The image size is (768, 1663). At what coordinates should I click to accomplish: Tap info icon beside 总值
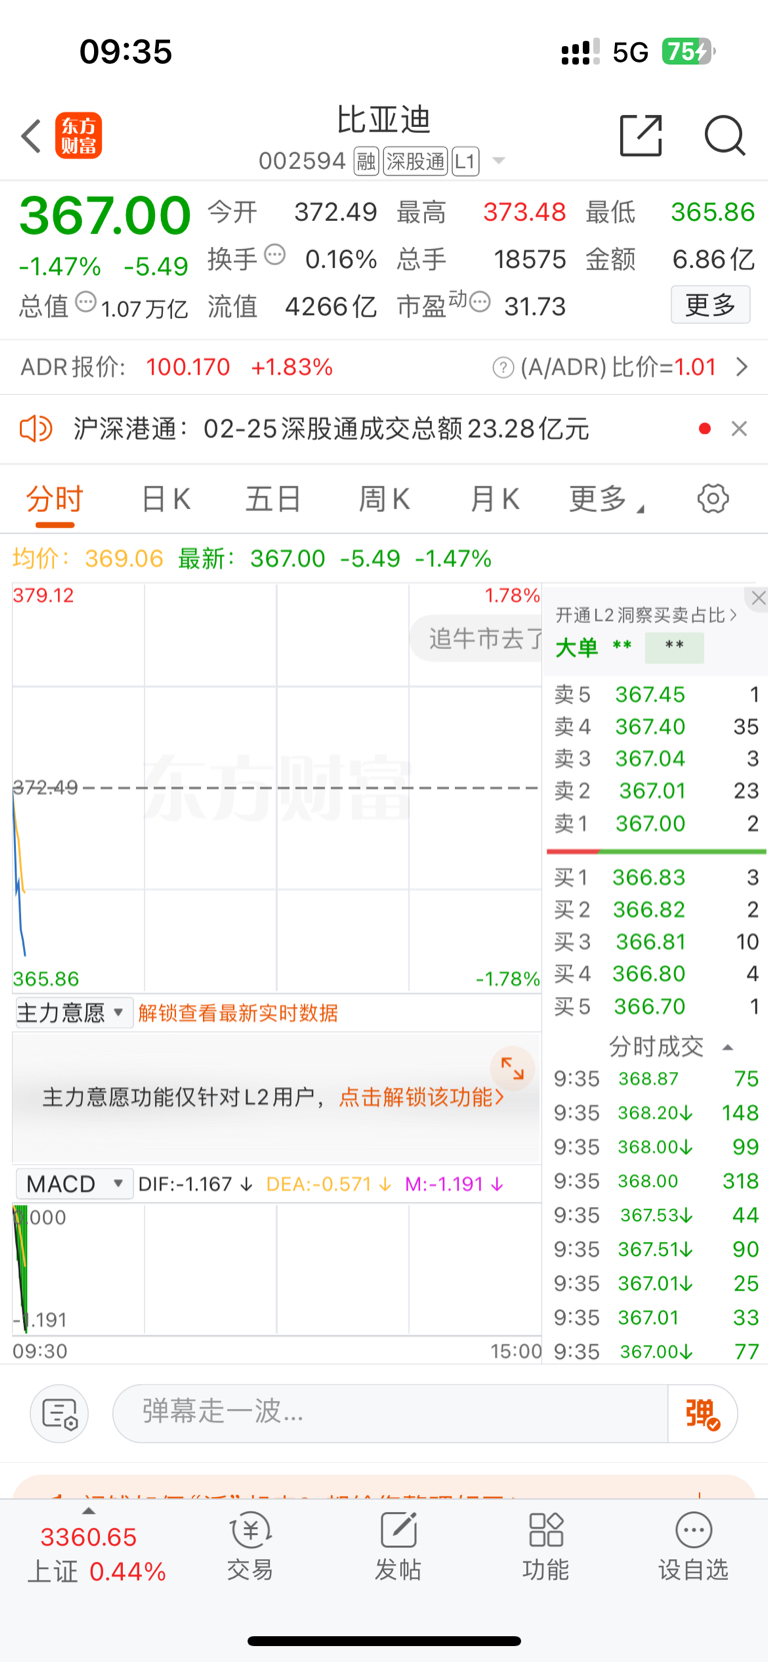click(x=86, y=301)
